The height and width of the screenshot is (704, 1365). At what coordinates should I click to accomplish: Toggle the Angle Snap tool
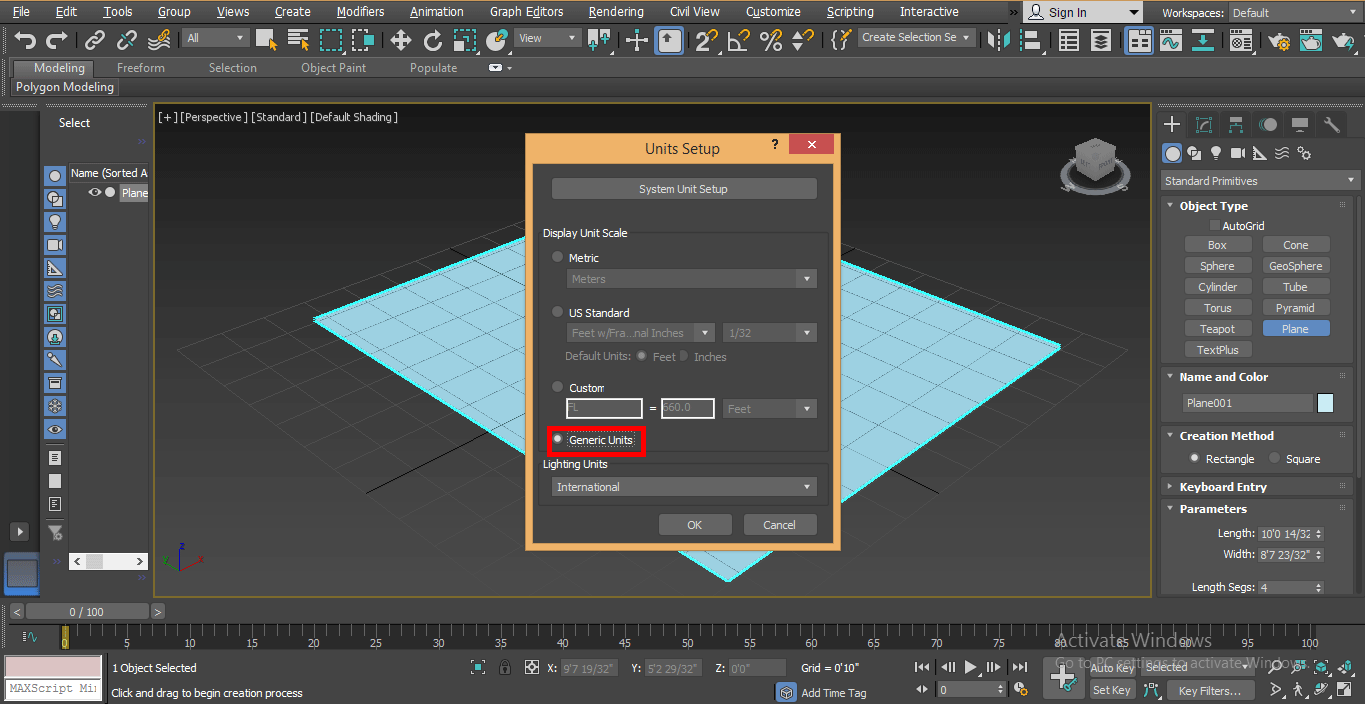point(738,40)
